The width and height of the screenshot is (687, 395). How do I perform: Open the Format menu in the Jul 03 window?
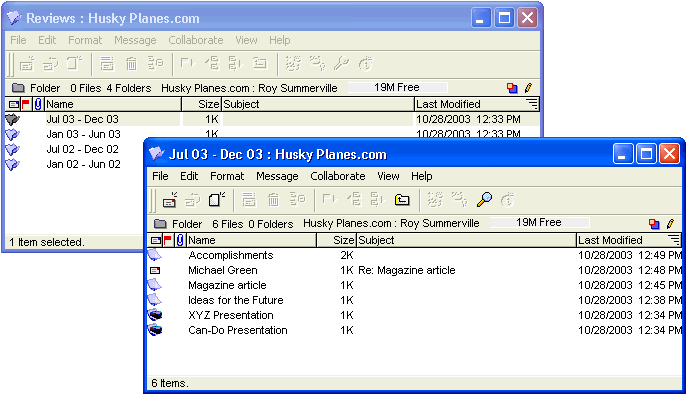[x=227, y=176]
